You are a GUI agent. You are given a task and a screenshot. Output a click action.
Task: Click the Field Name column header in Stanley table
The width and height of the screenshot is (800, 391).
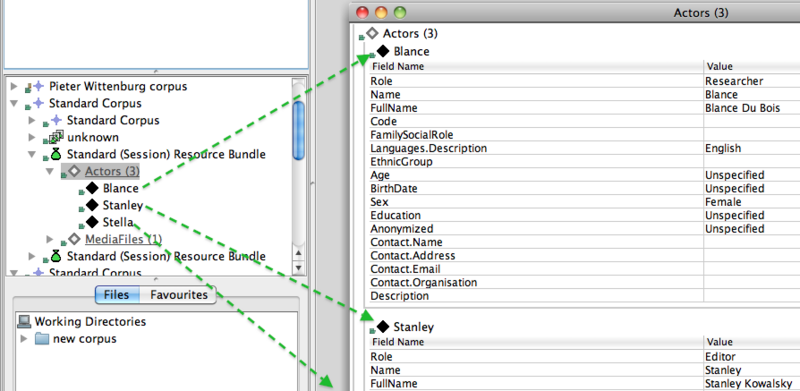(536, 342)
